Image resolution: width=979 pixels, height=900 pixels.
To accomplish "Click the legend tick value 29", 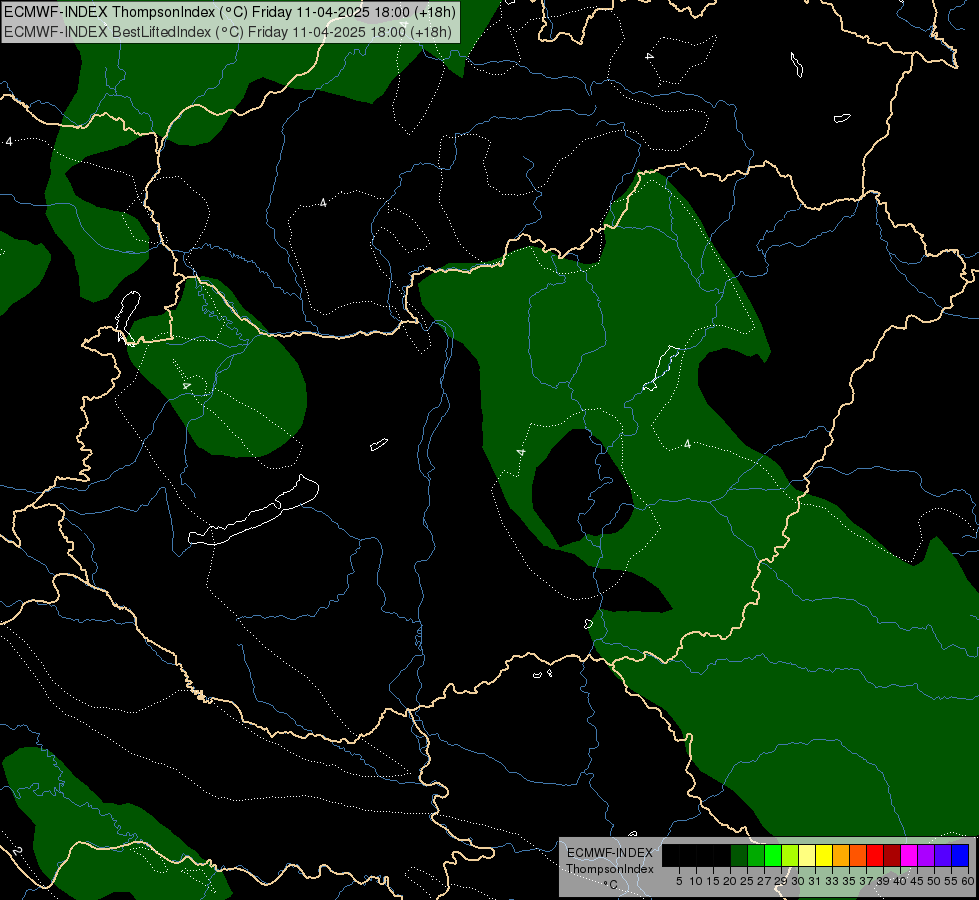I will point(781,881).
